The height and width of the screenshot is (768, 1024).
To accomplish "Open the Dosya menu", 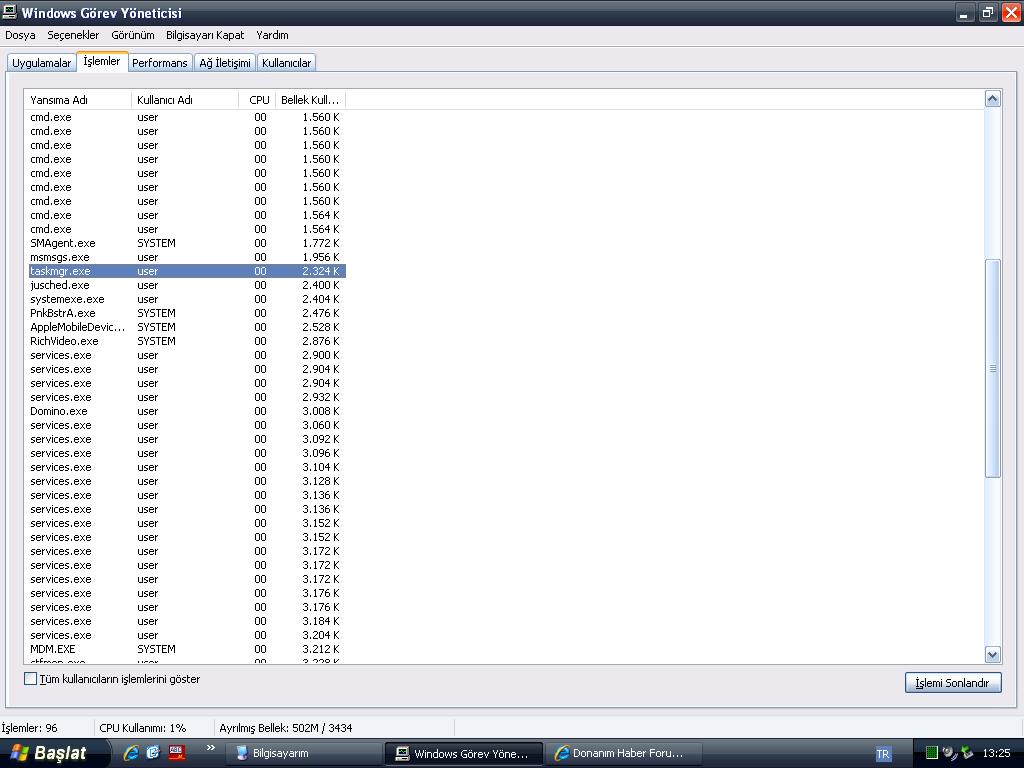I will tap(20, 35).
